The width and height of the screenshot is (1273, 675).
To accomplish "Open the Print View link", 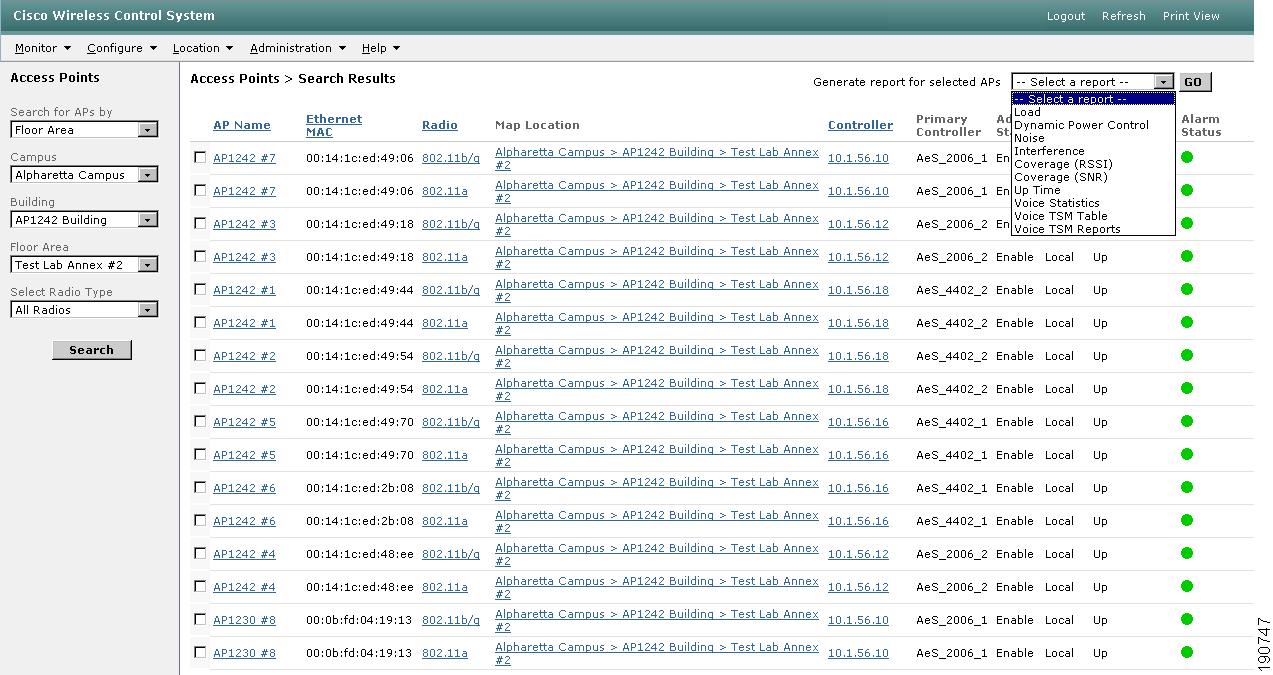I will [1191, 16].
